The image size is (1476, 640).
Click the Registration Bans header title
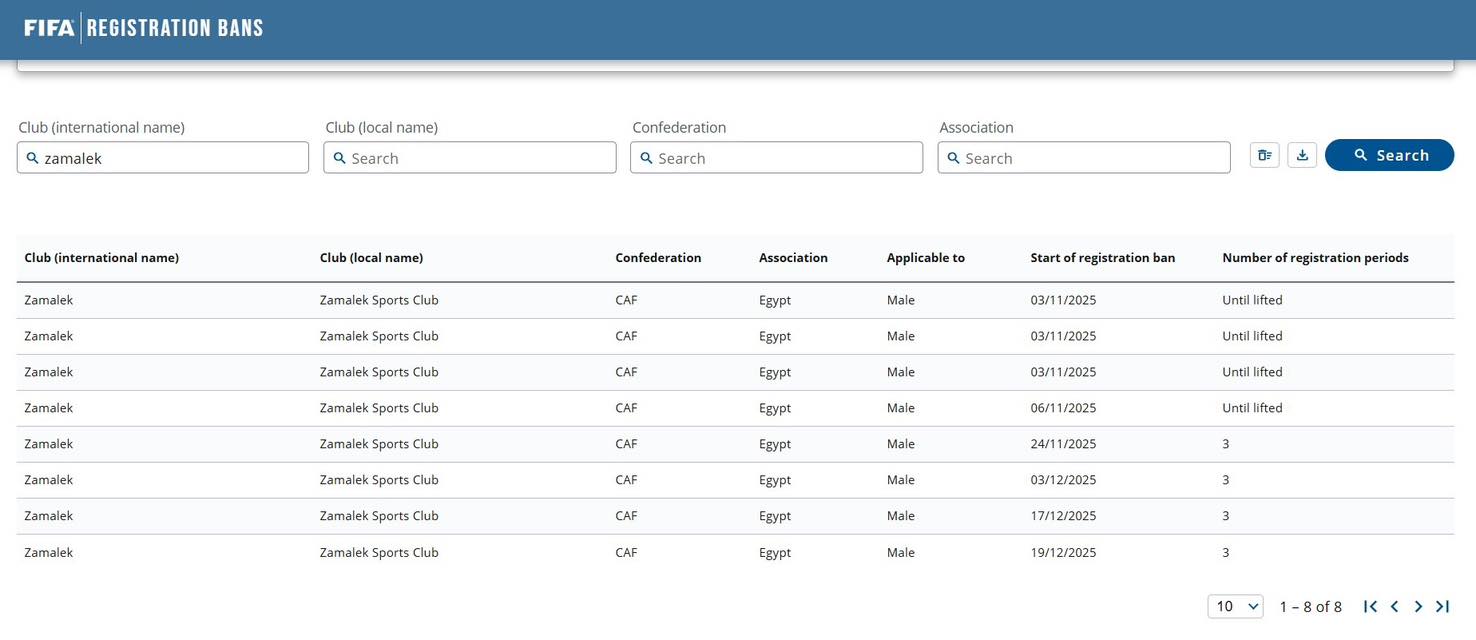tap(175, 28)
